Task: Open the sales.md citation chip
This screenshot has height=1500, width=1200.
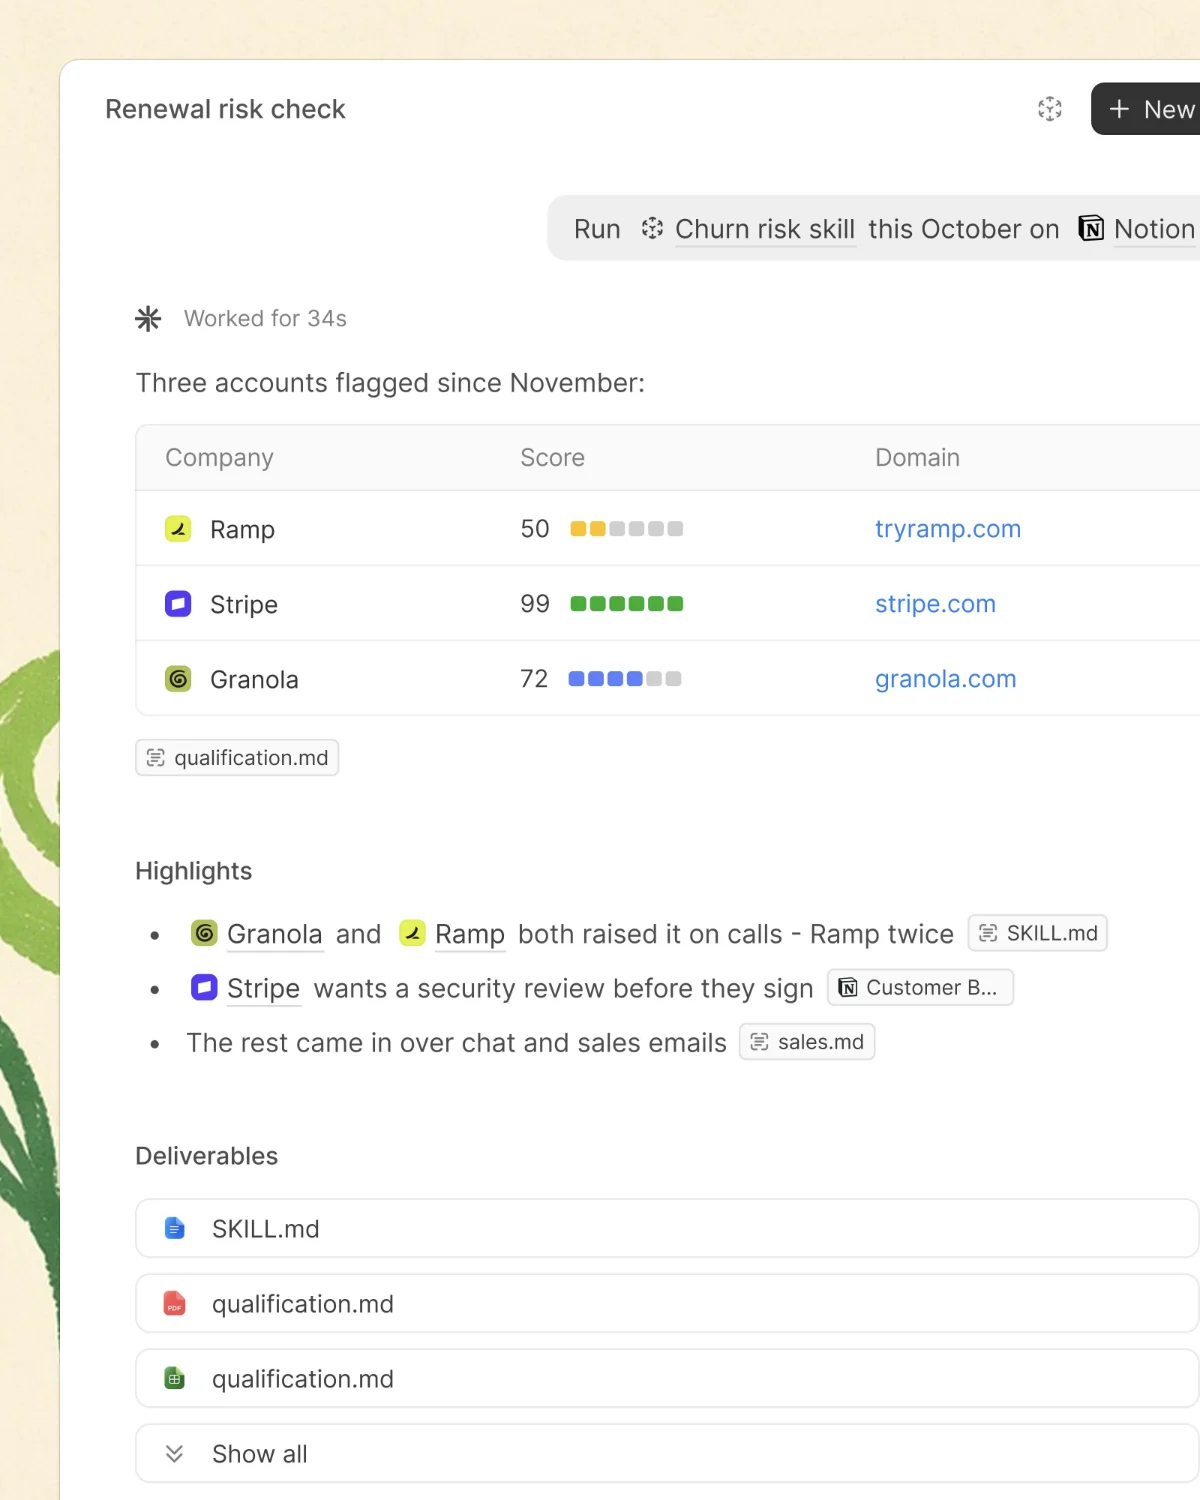Action: coord(807,1042)
